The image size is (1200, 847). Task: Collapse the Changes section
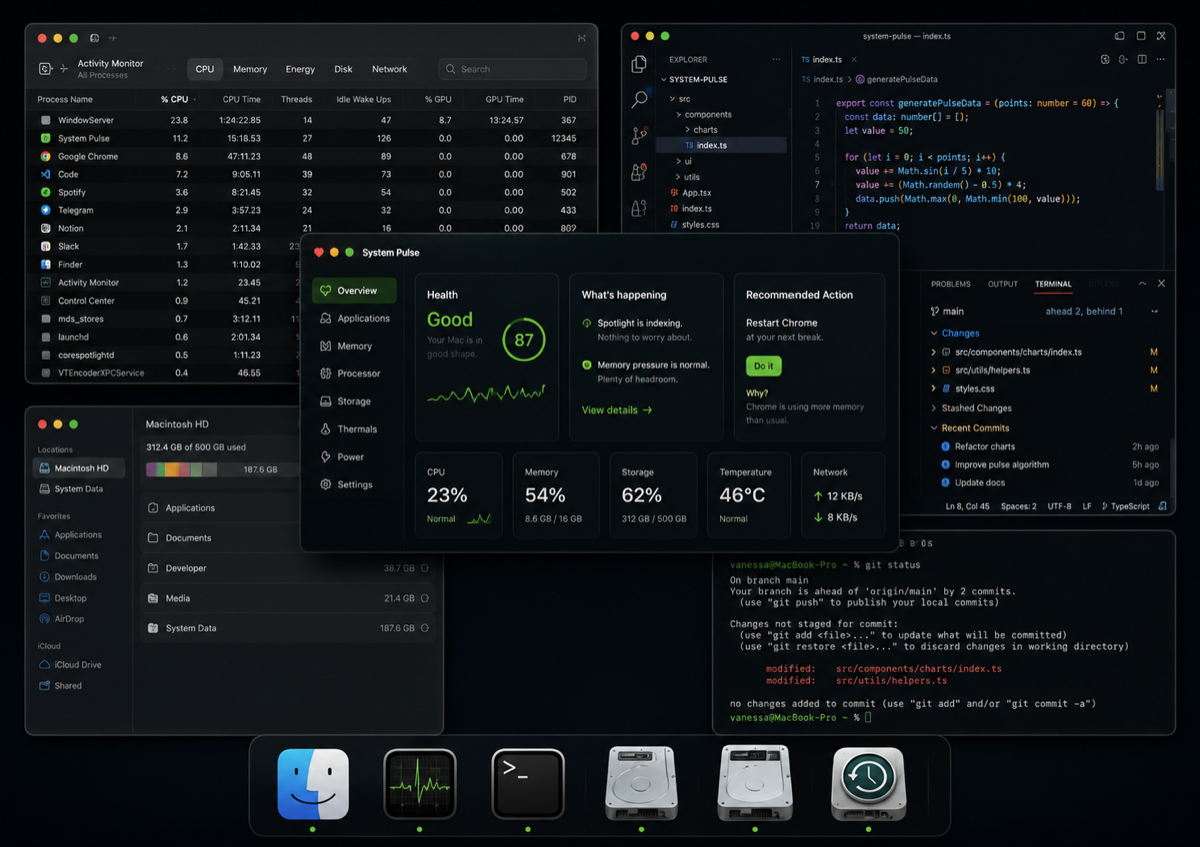click(x=934, y=333)
